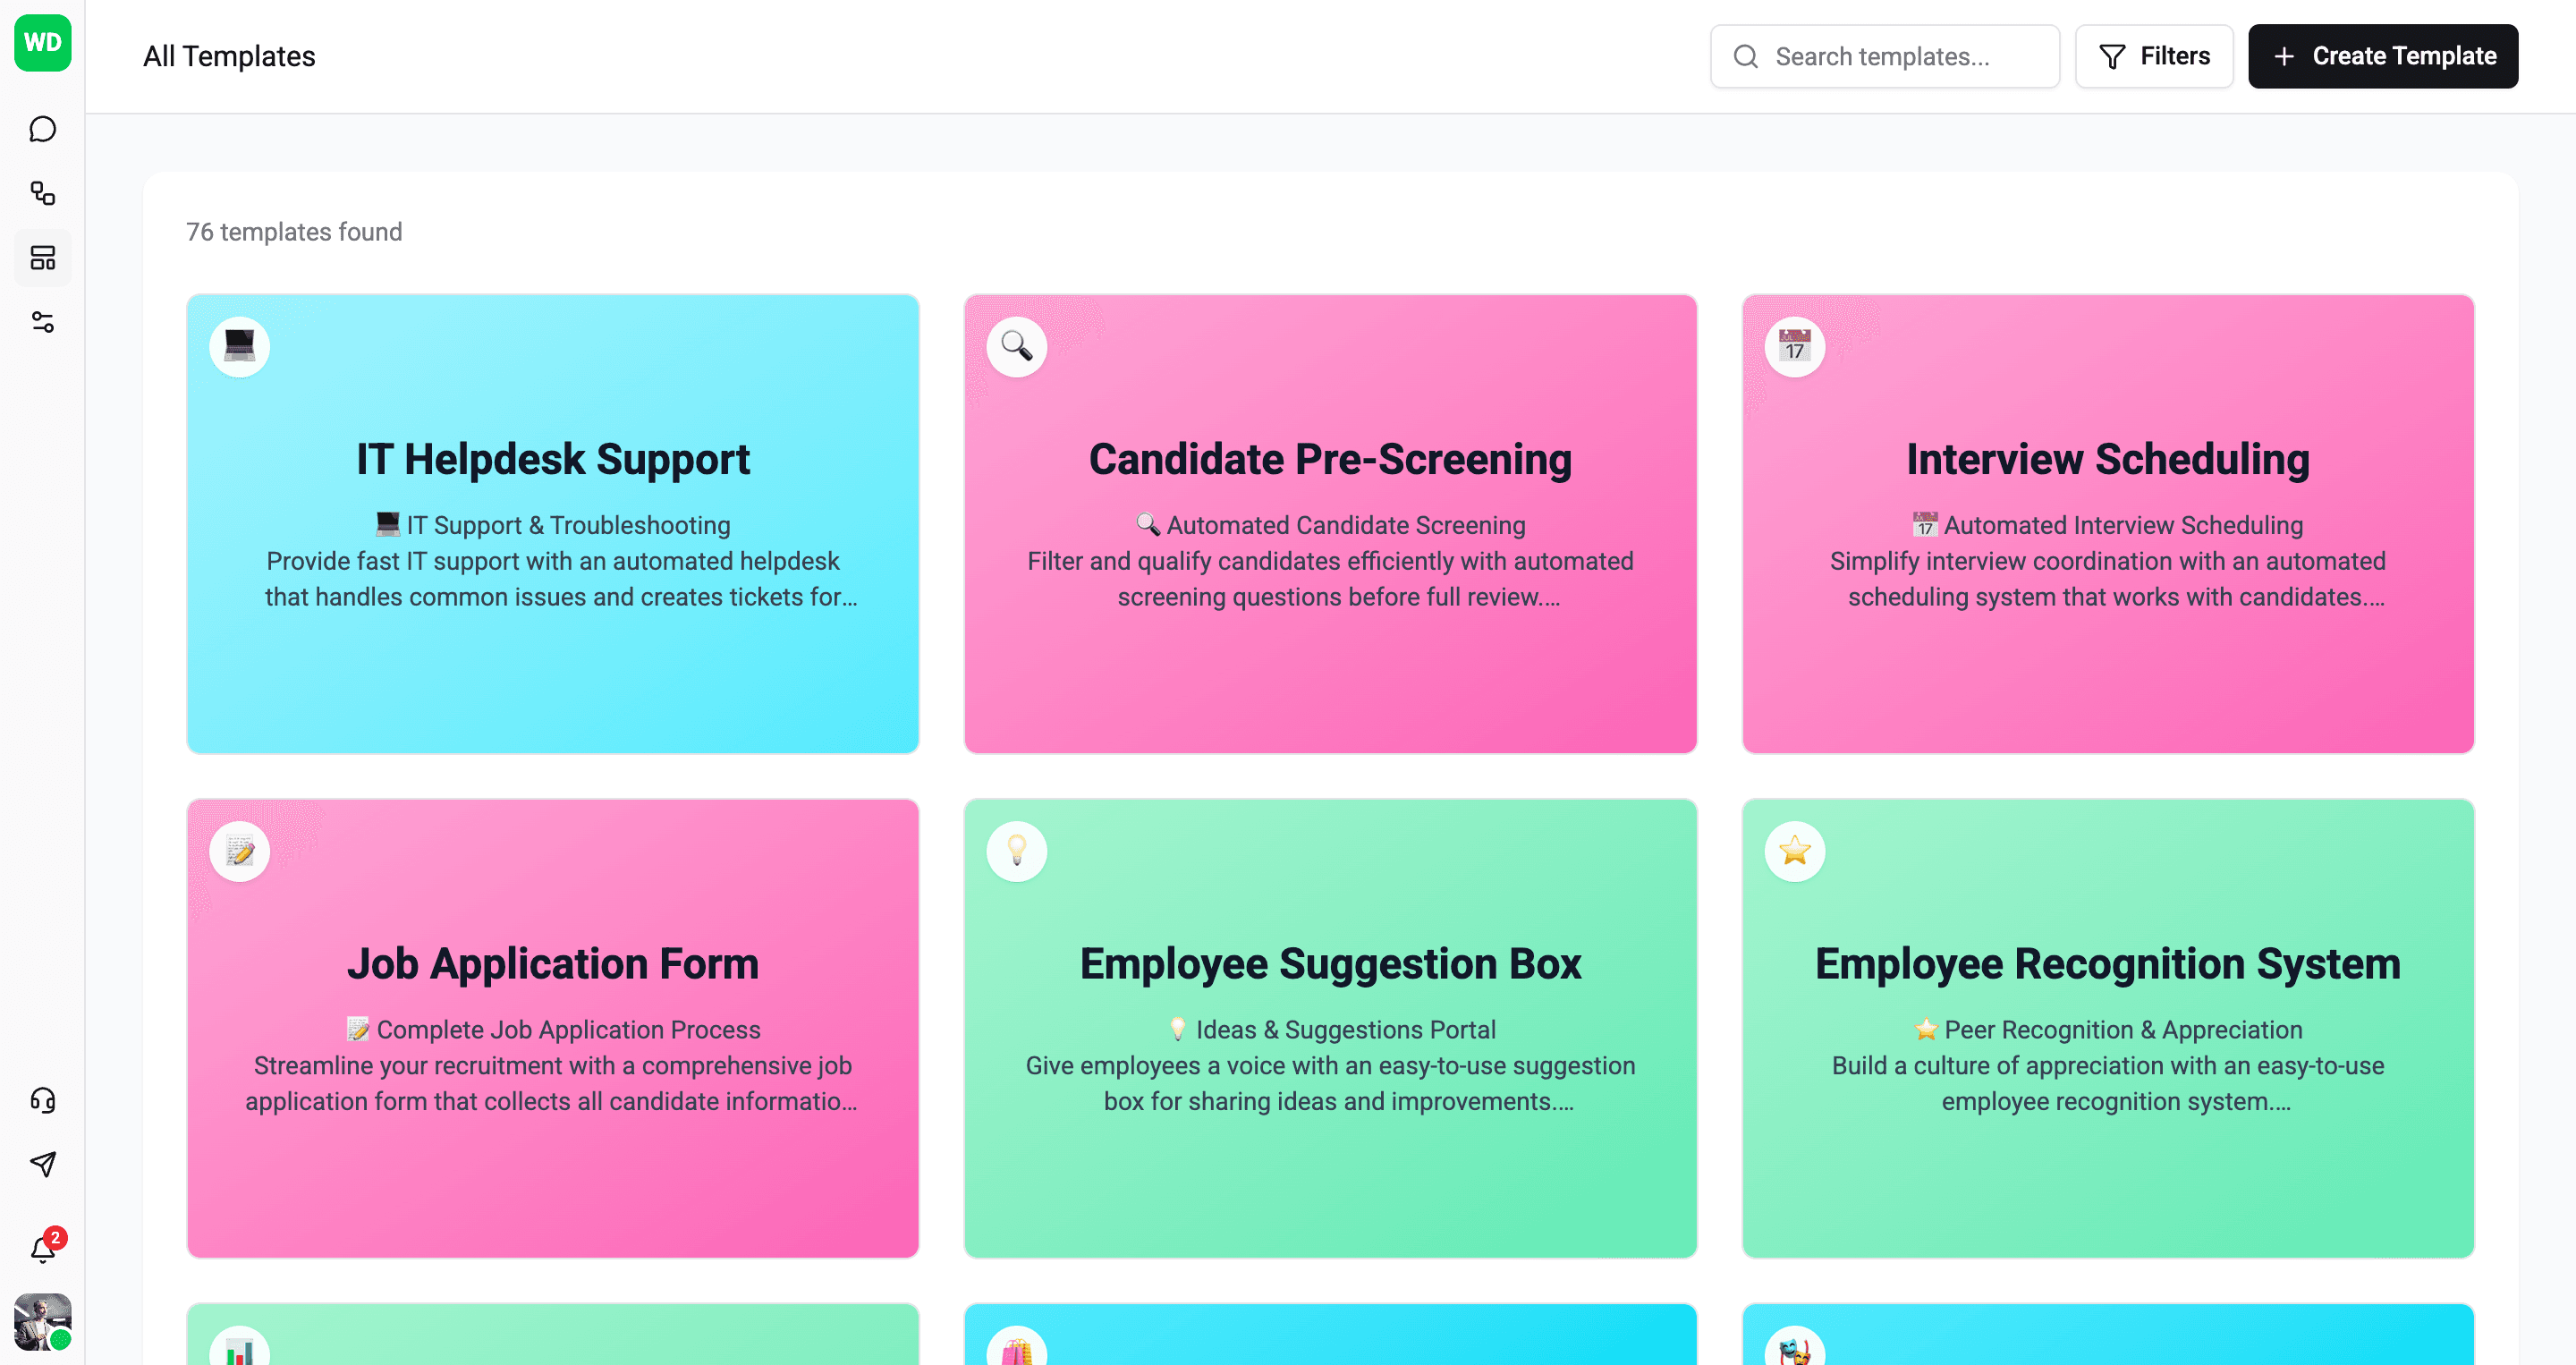Open the Filters dropdown
Image resolution: width=2576 pixels, height=1365 pixels.
tap(2153, 56)
